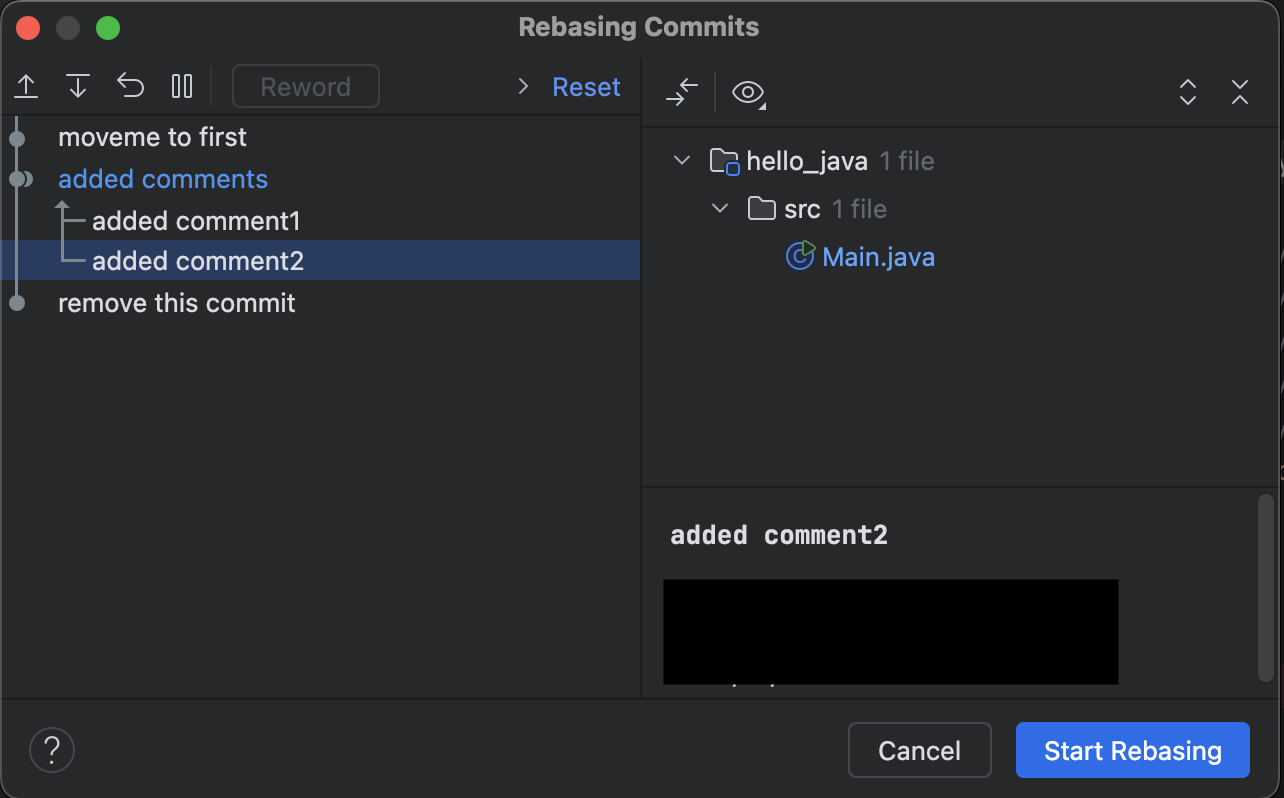The width and height of the screenshot is (1284, 798).
Task: Click the Reset link
Action: [x=586, y=87]
